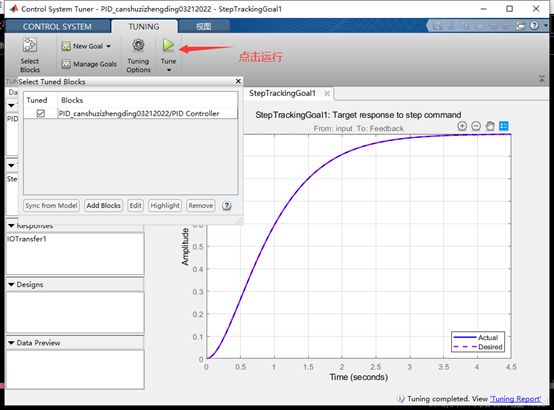Click the Sync from Model button

[51, 205]
